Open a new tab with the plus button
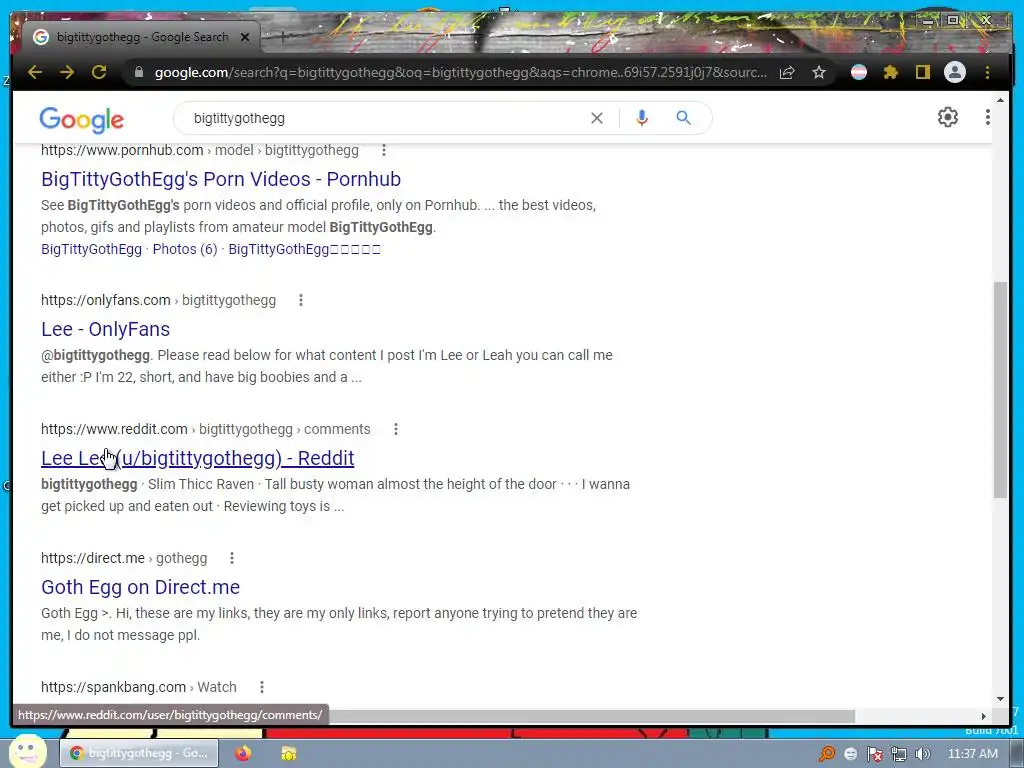 [283, 37]
